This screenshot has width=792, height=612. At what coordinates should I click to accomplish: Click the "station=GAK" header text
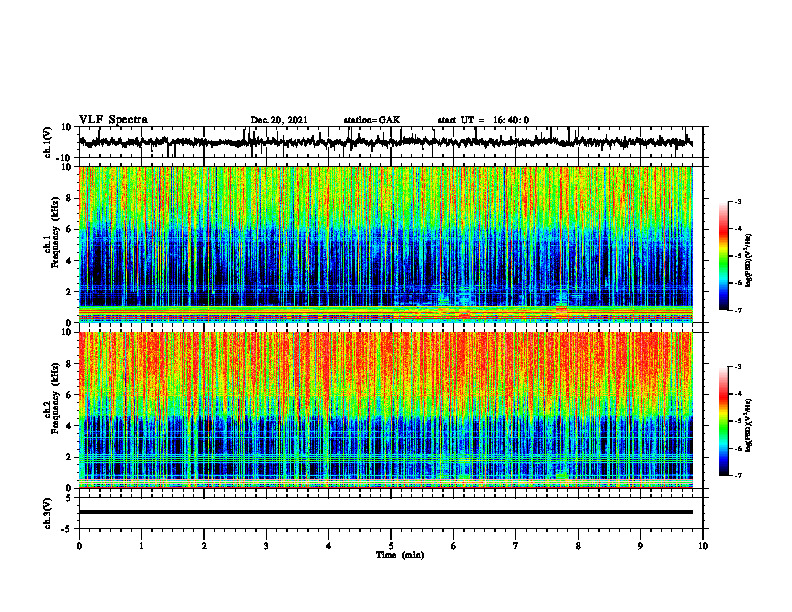[372, 120]
